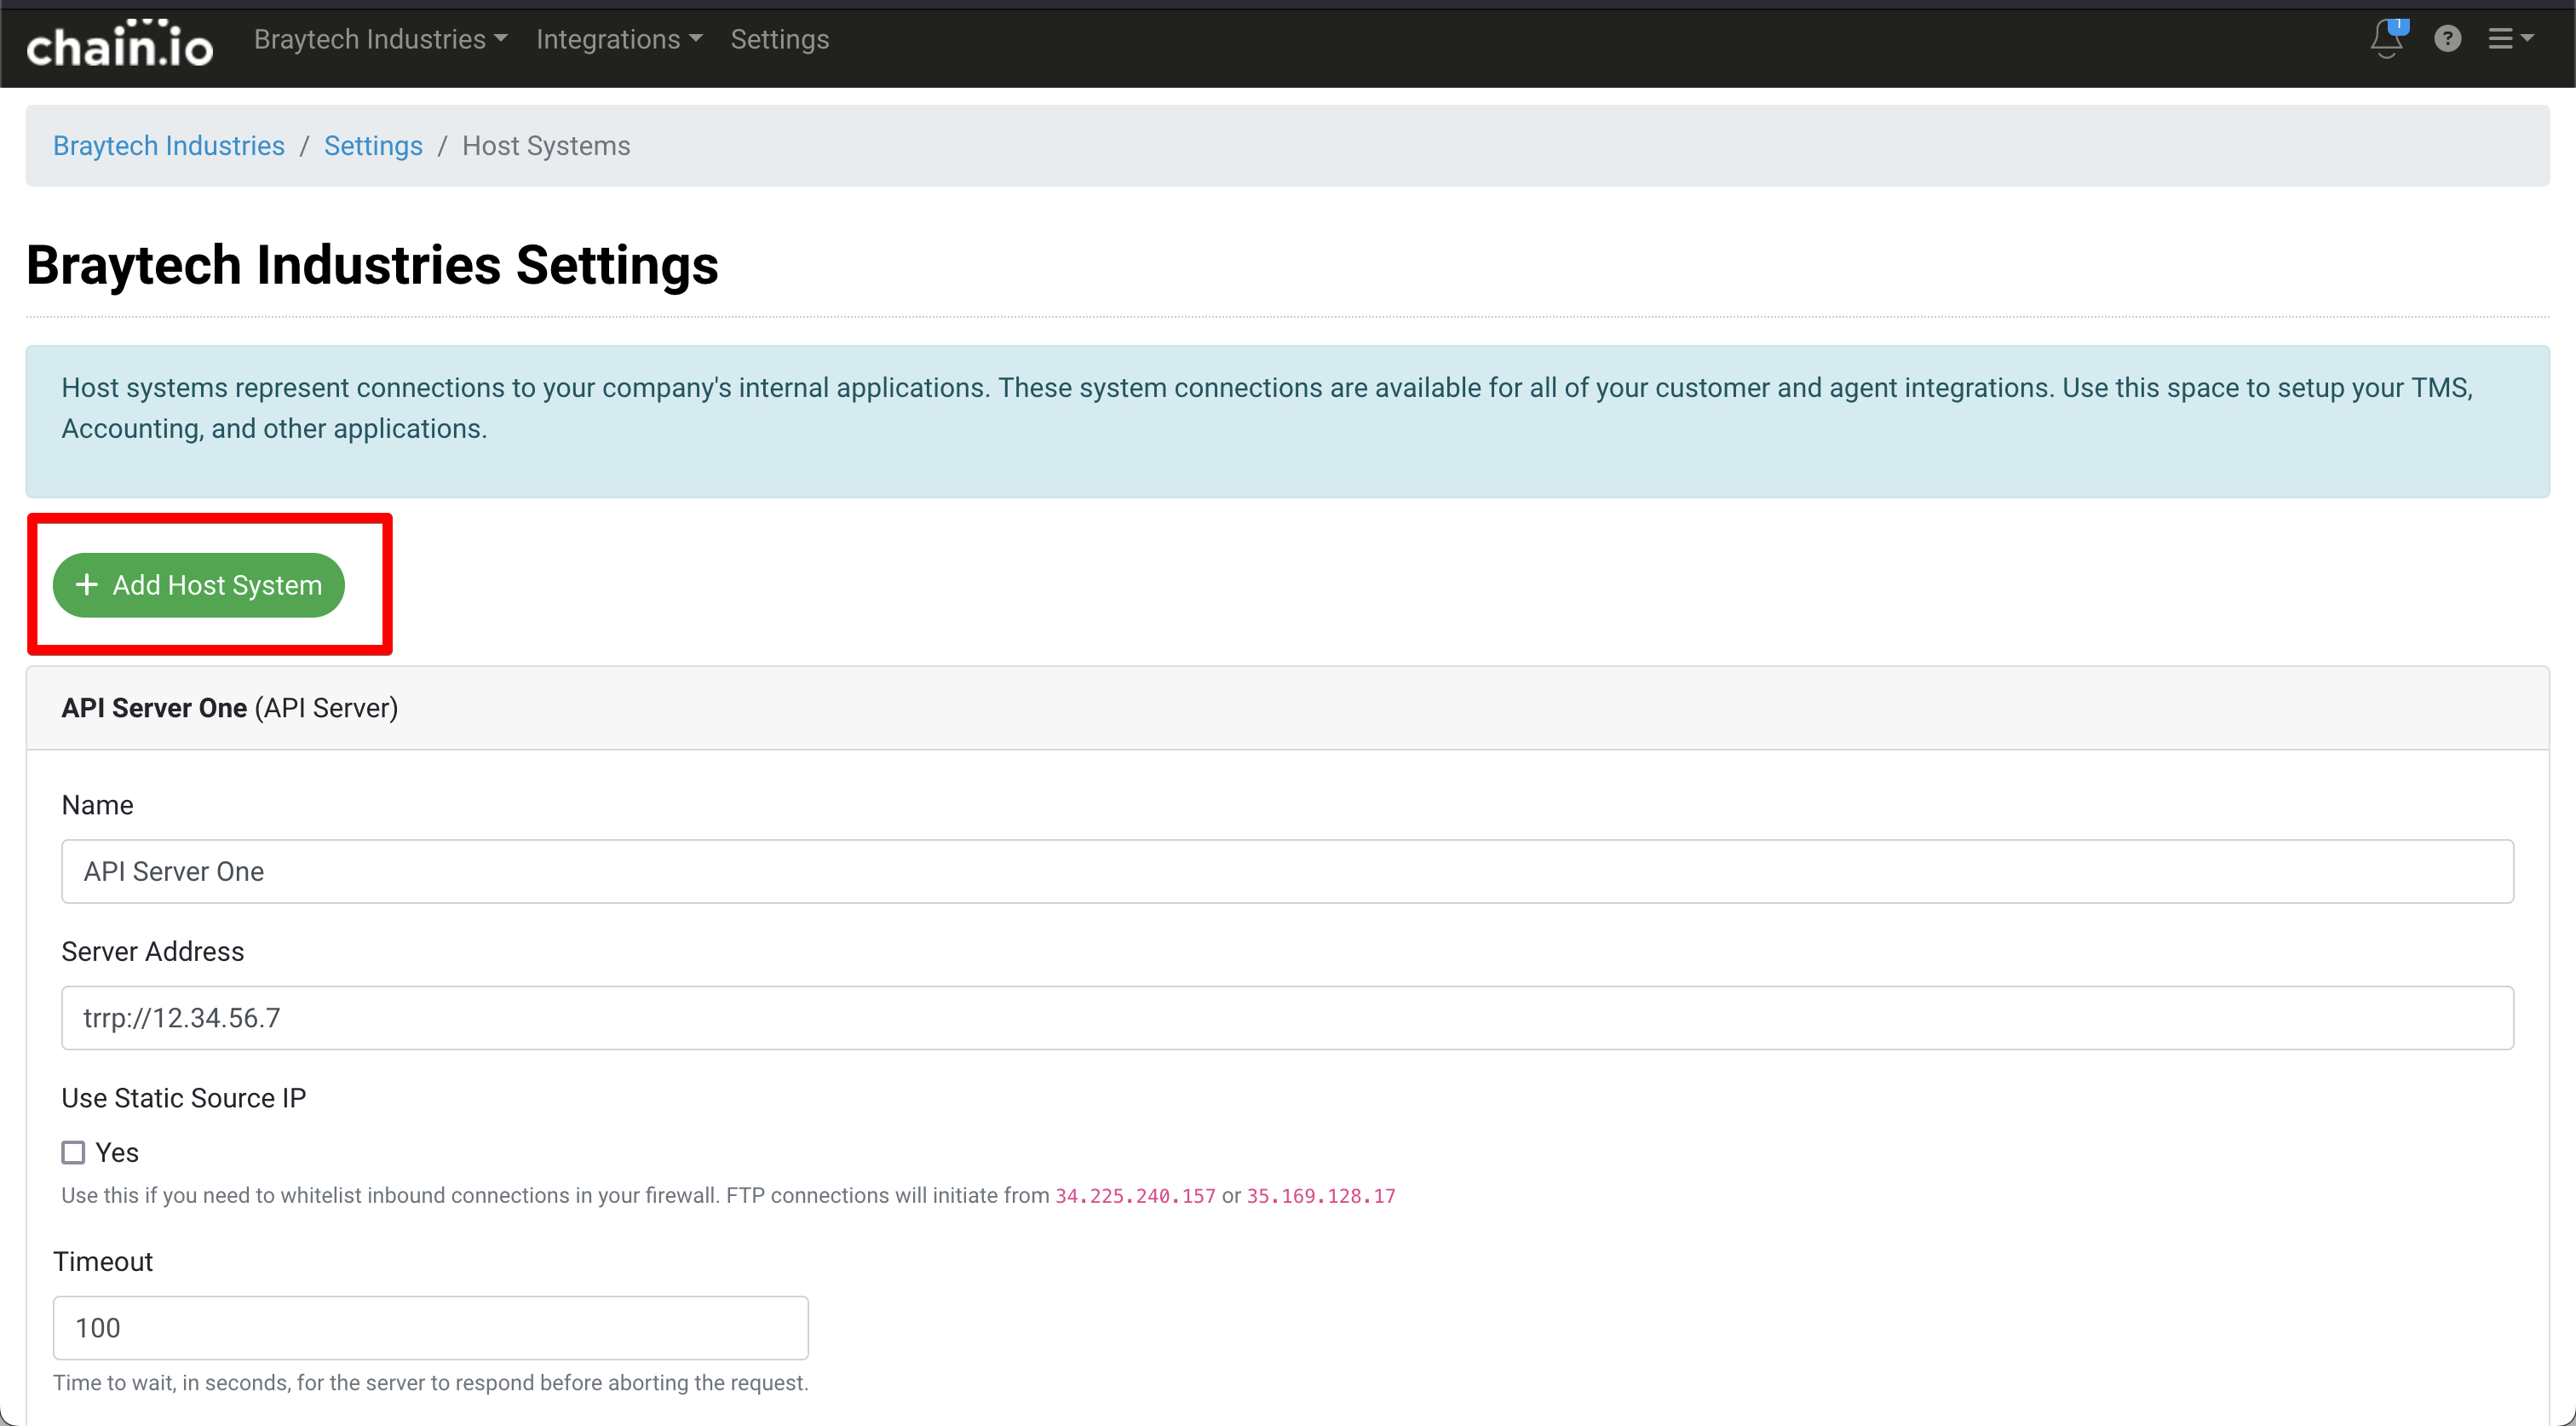Go to the Settings breadcrumb link
Image resolution: width=2576 pixels, height=1426 pixels.
[x=373, y=146]
